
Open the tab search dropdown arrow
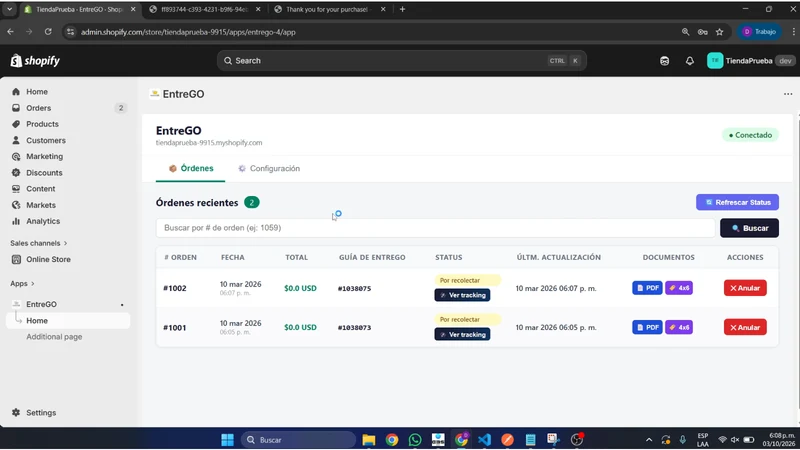coord(9,9)
